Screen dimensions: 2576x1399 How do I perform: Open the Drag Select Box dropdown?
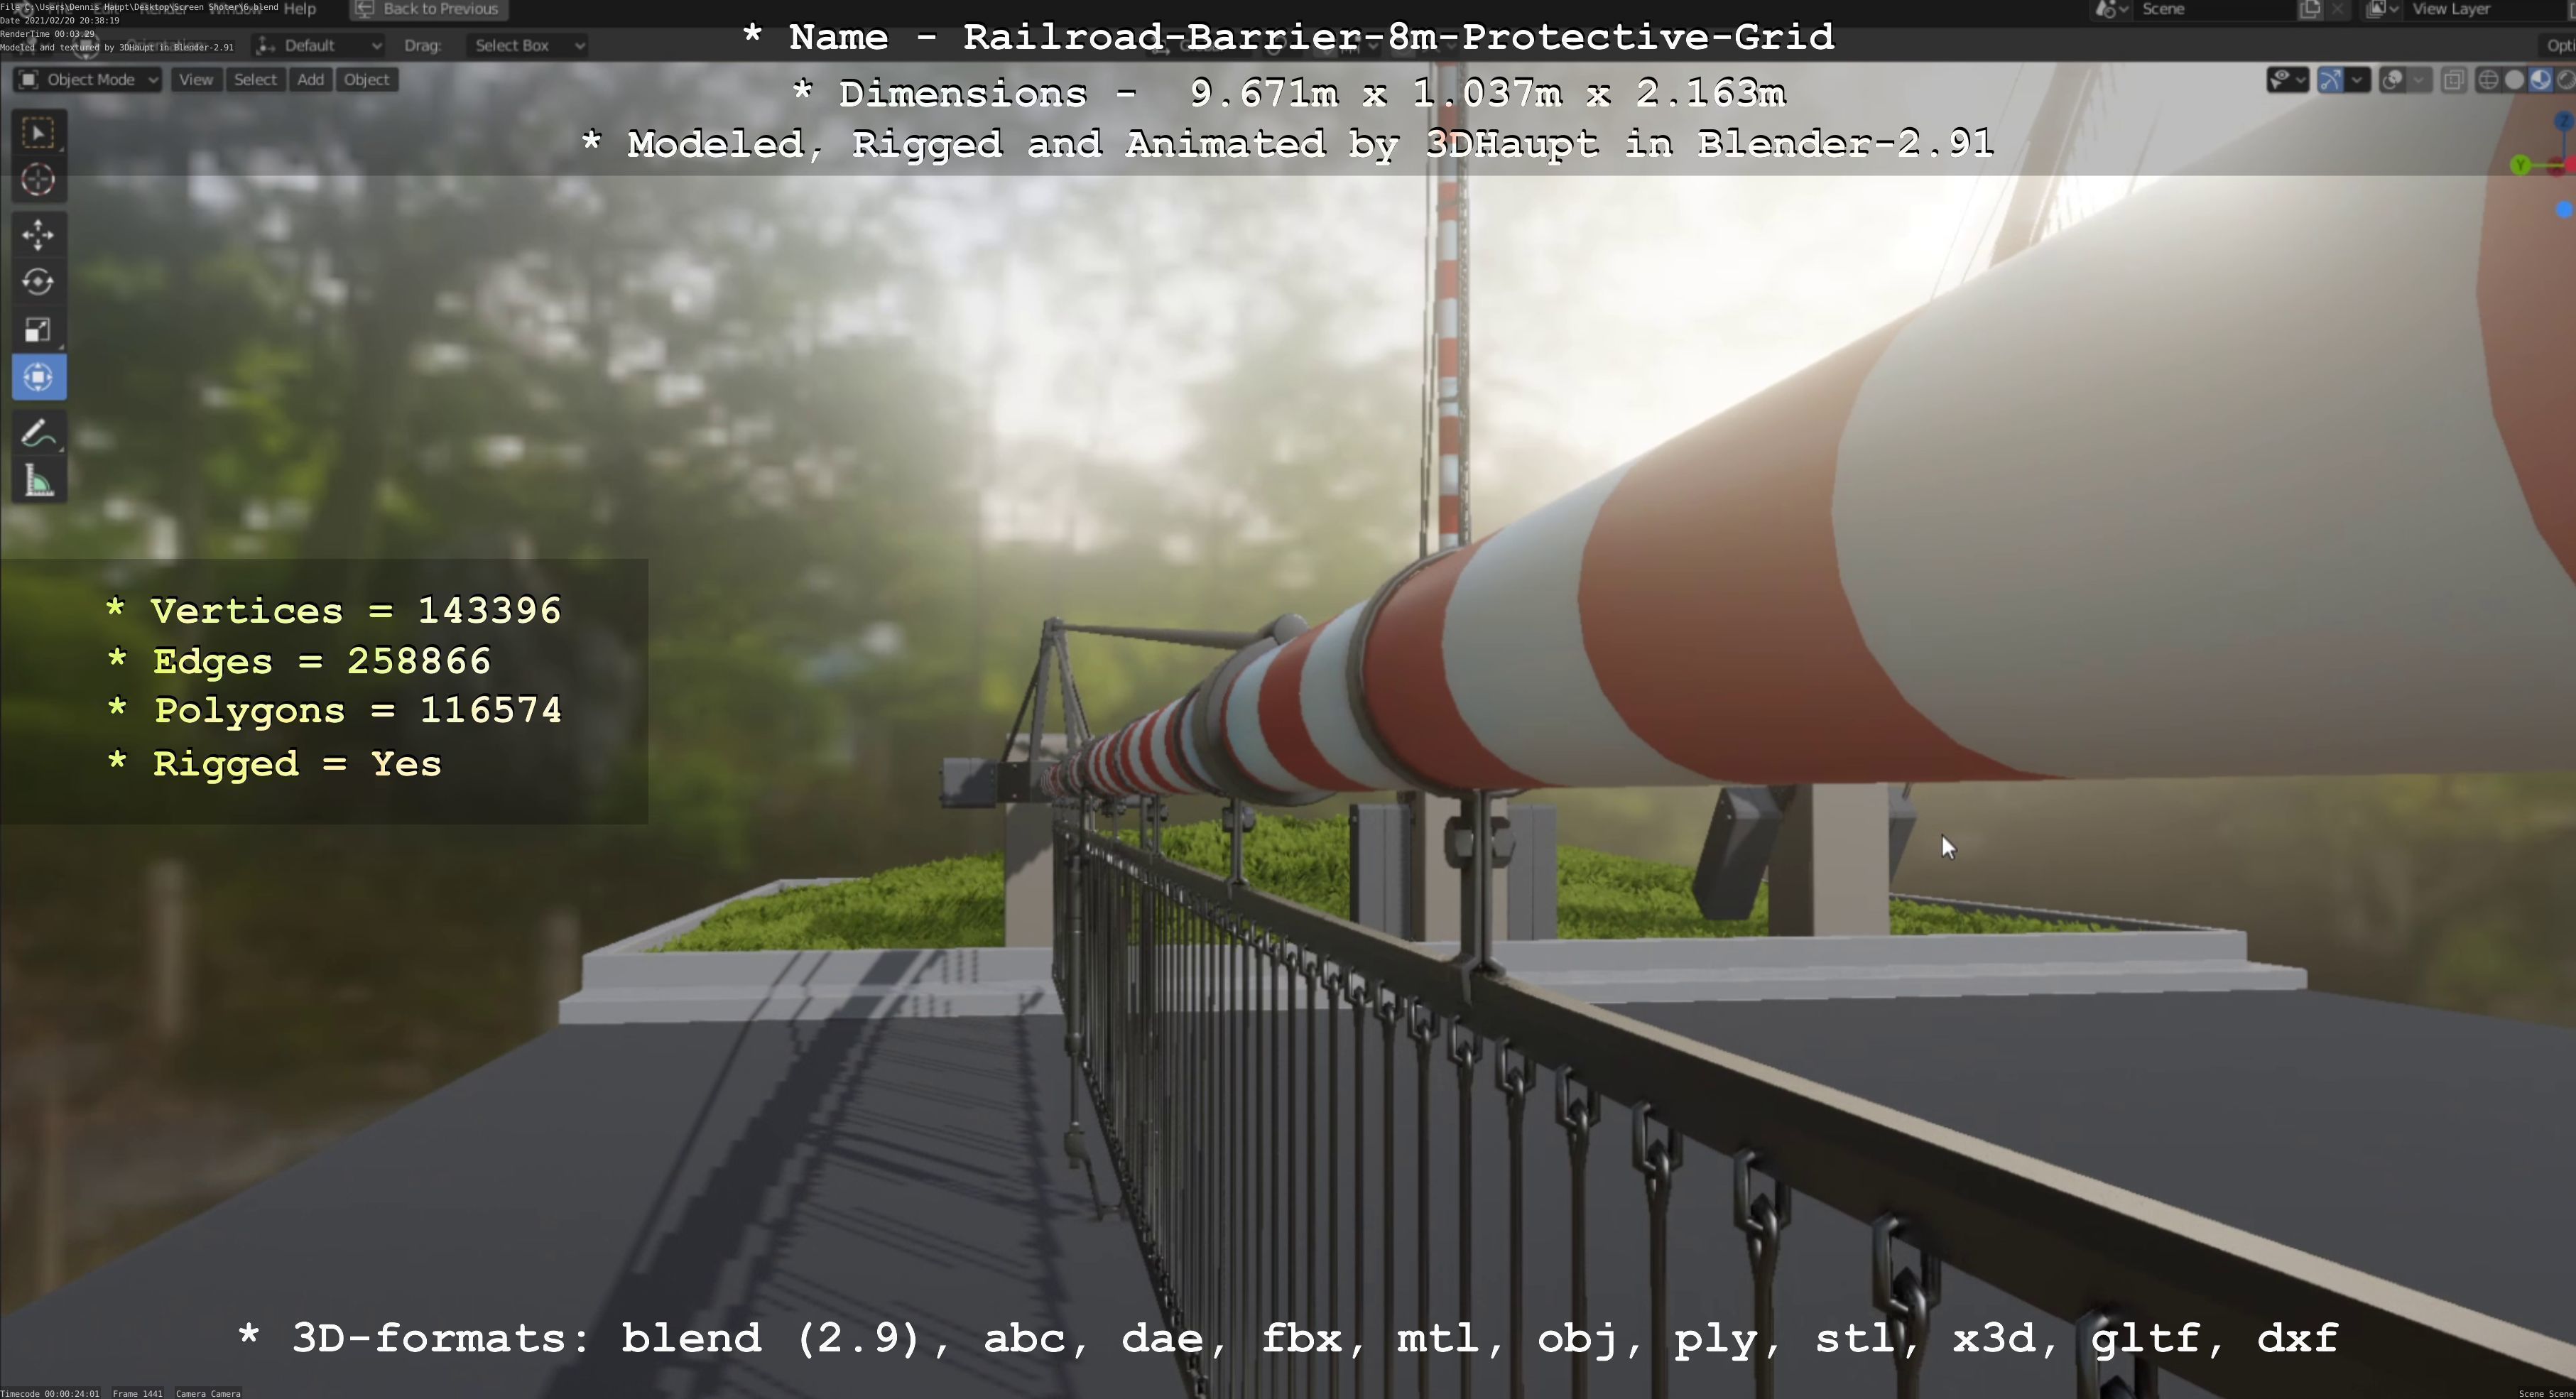coord(526,45)
